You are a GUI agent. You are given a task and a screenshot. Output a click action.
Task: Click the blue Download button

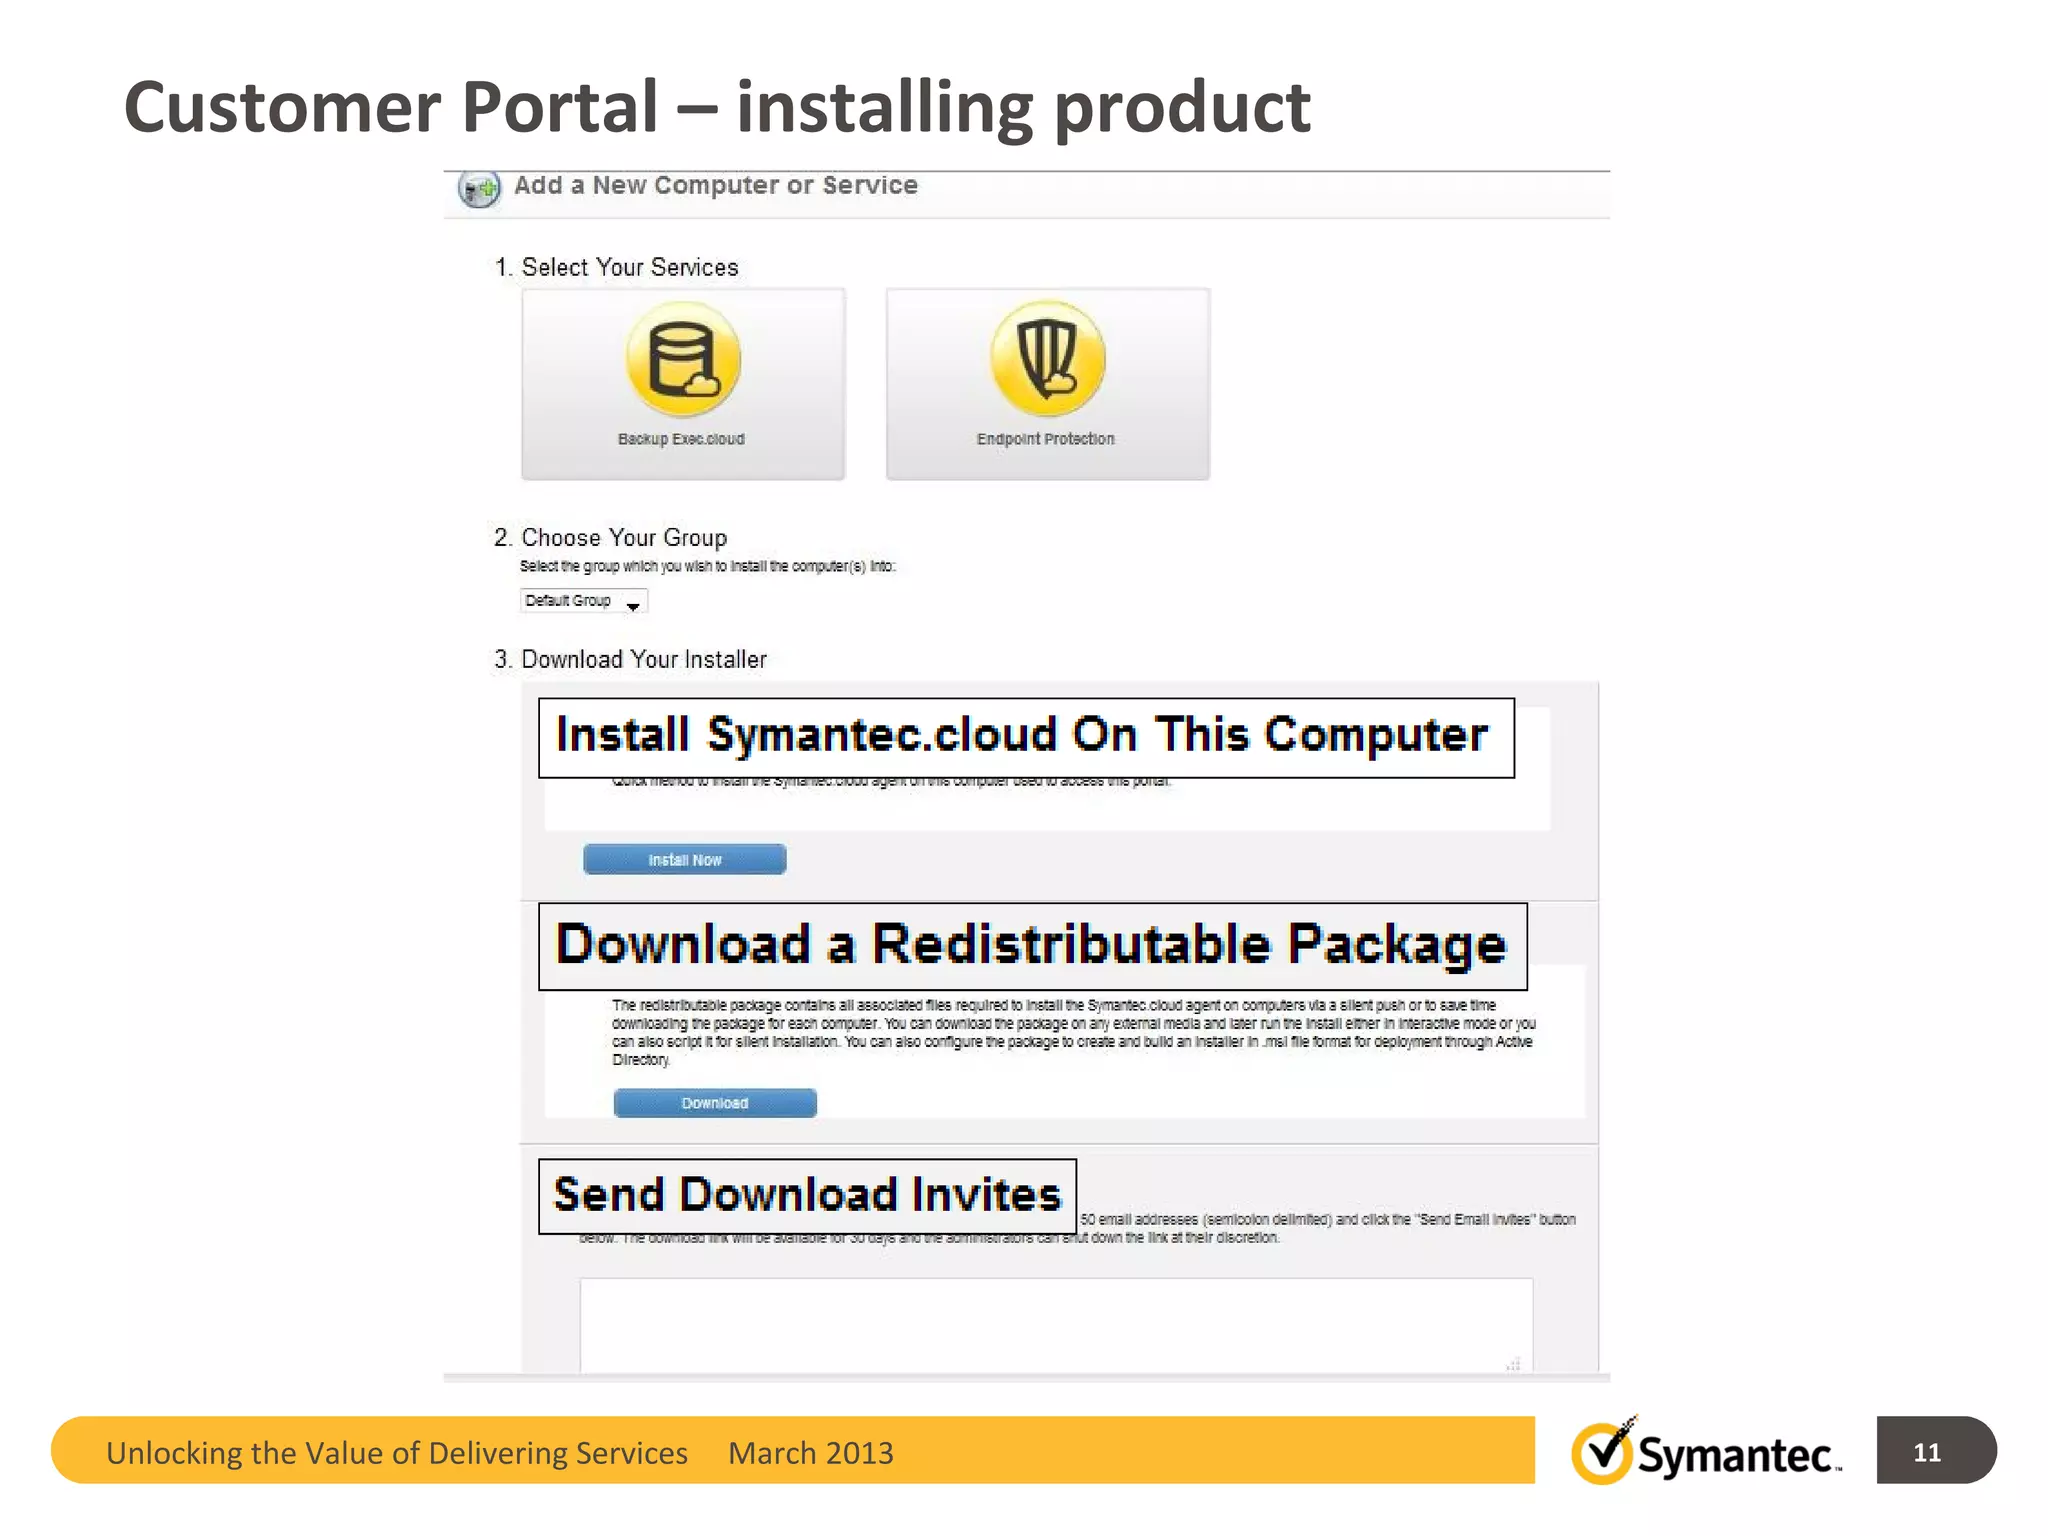[715, 1103]
